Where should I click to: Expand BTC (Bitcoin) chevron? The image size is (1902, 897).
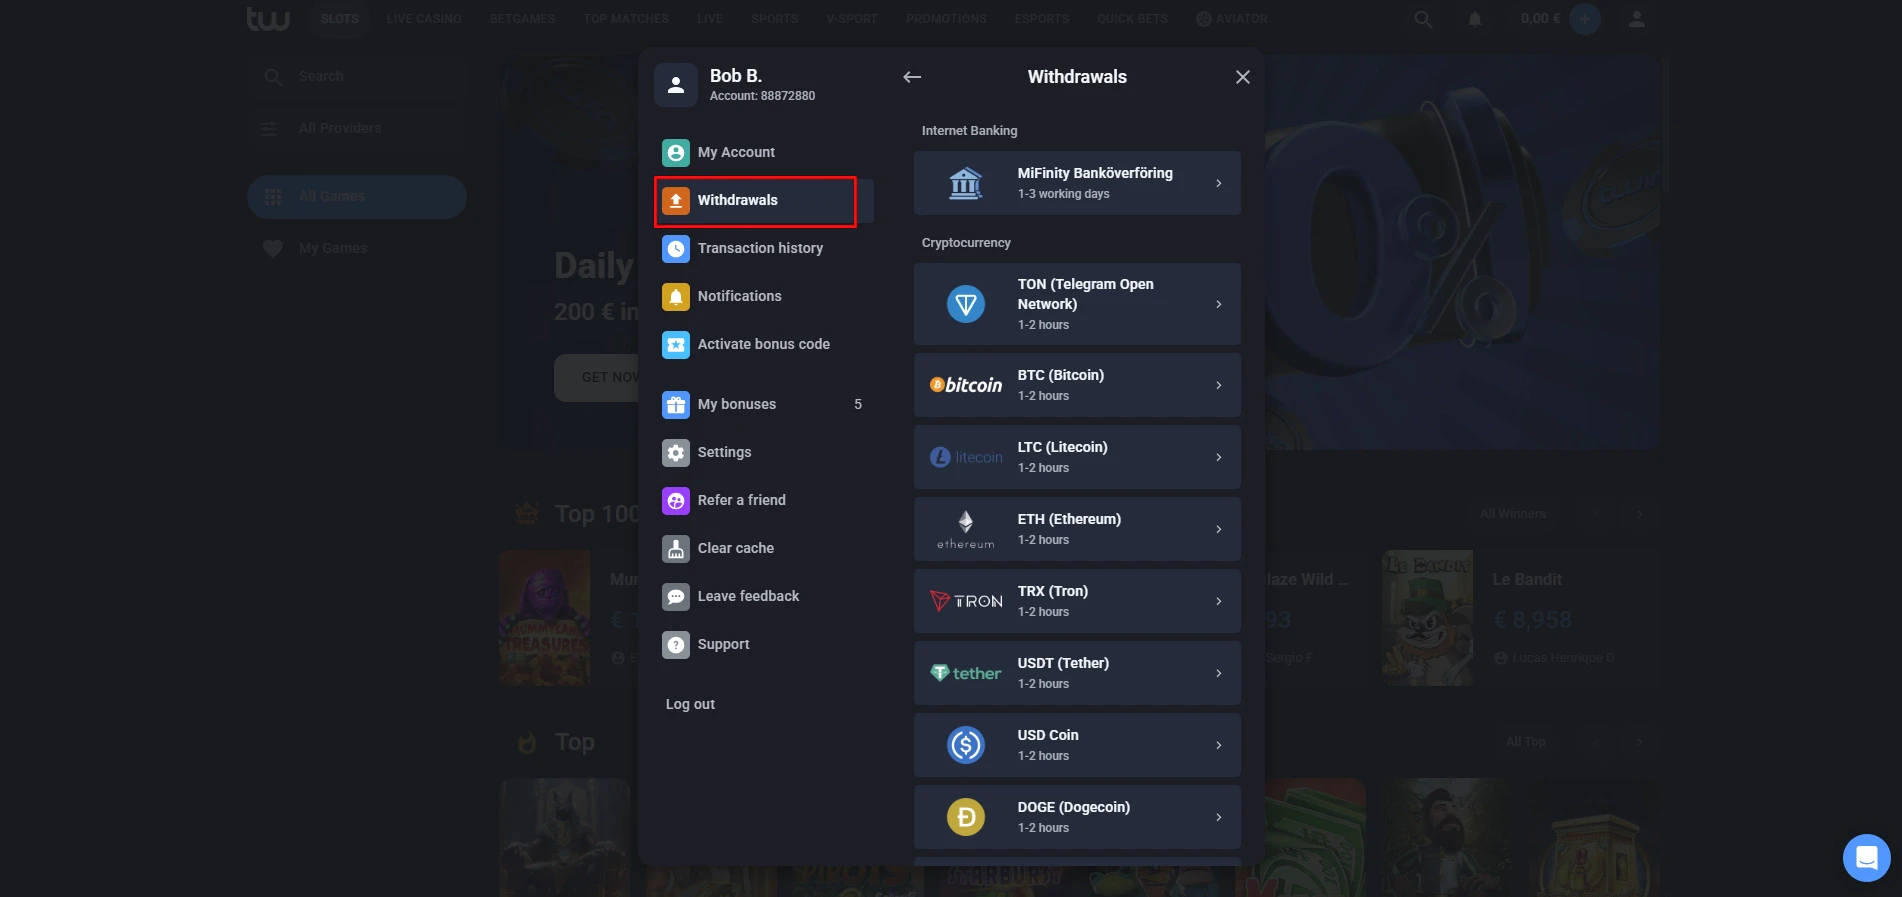[1219, 385]
